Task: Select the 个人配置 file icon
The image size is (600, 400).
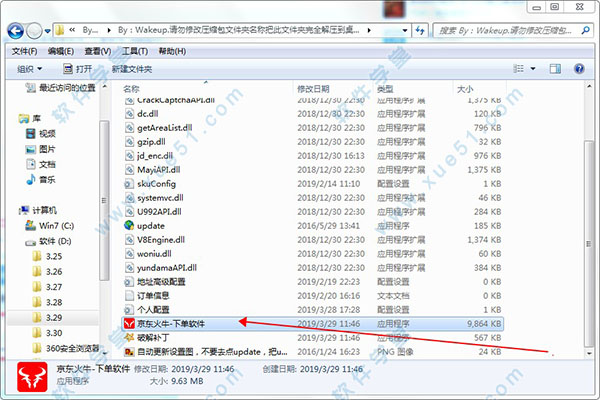Action: 129,310
